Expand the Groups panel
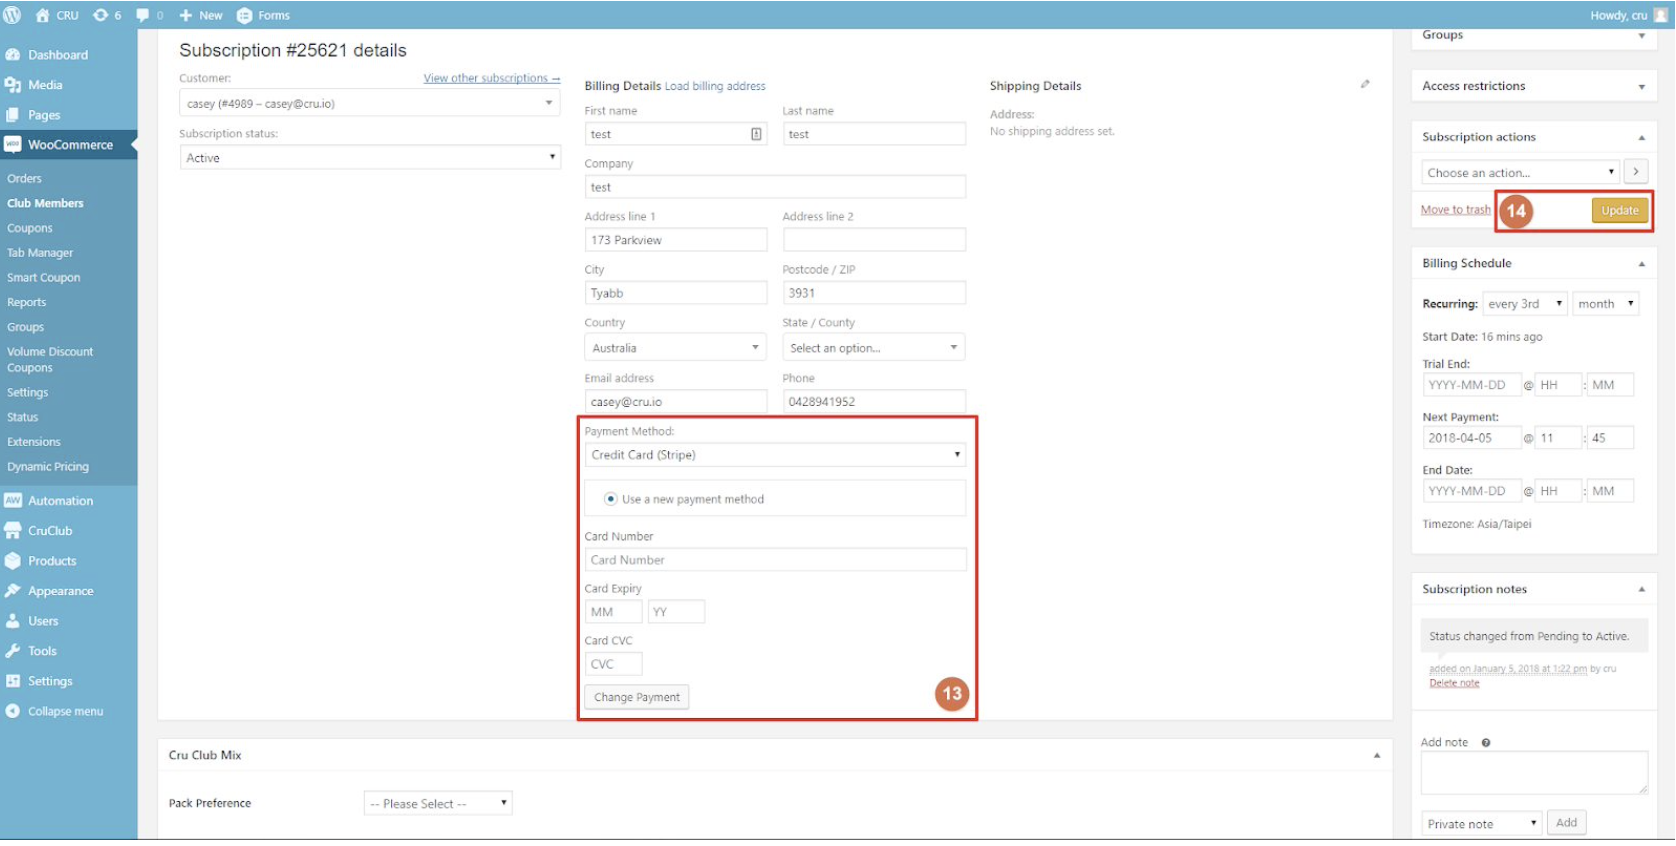 pyautogui.click(x=1641, y=36)
